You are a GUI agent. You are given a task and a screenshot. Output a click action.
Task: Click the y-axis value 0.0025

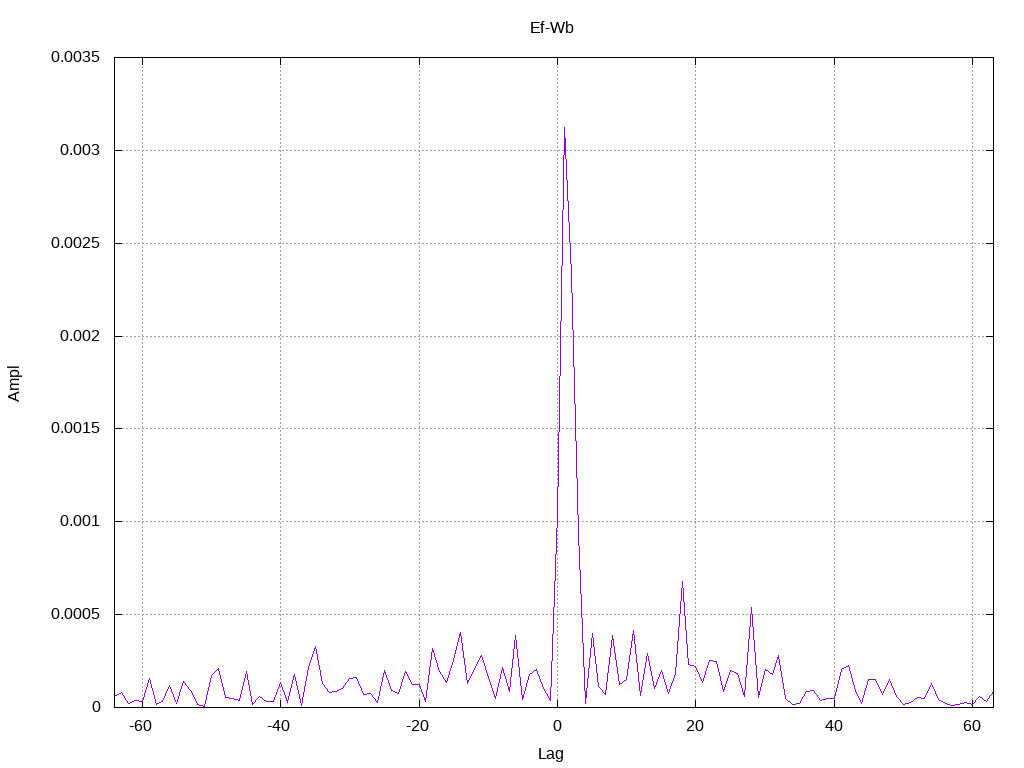76,243
